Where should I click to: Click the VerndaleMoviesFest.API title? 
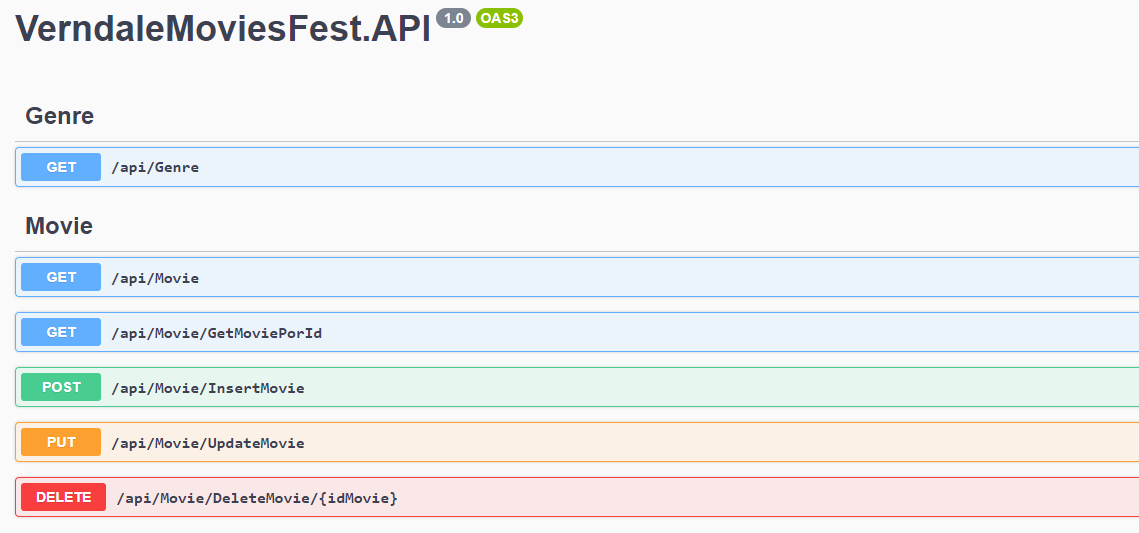click(x=223, y=29)
